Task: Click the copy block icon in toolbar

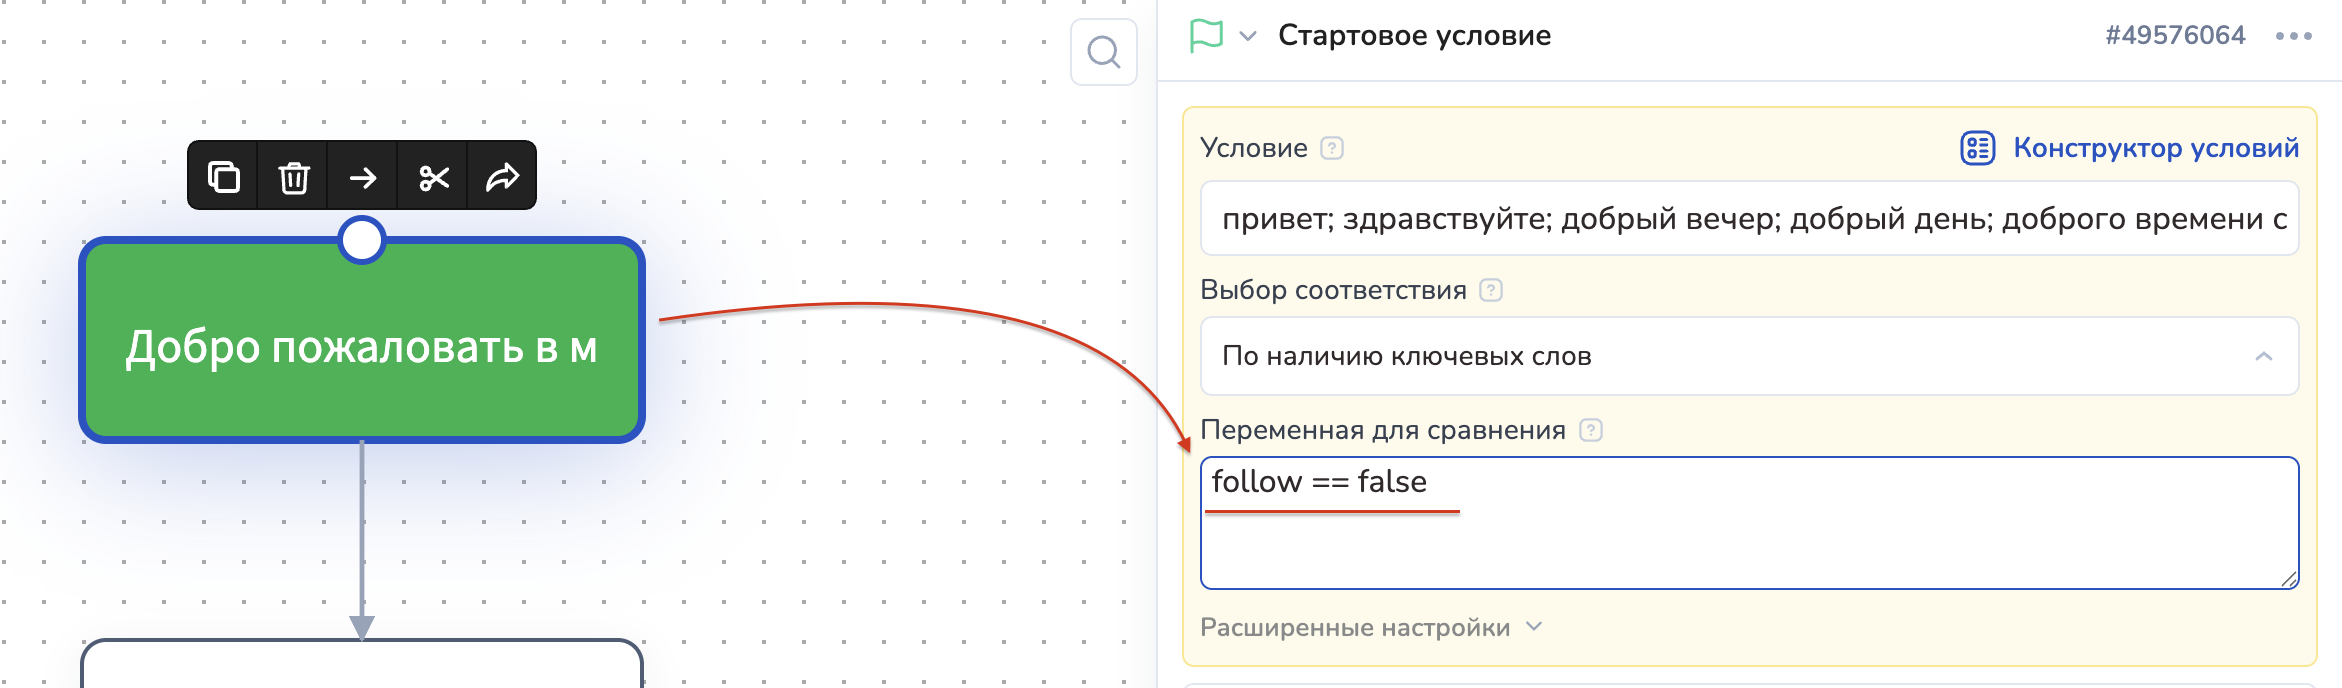Action: pos(223,177)
